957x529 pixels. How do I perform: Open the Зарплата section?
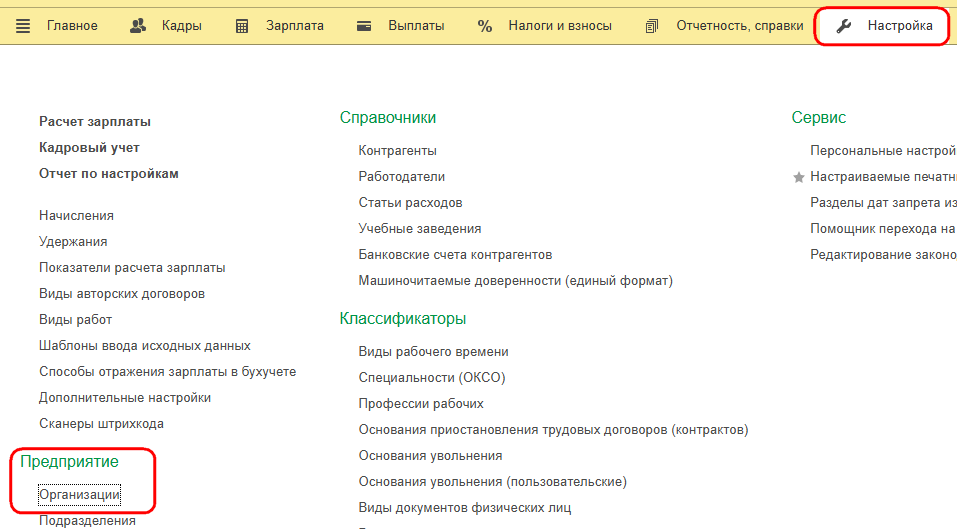295,26
